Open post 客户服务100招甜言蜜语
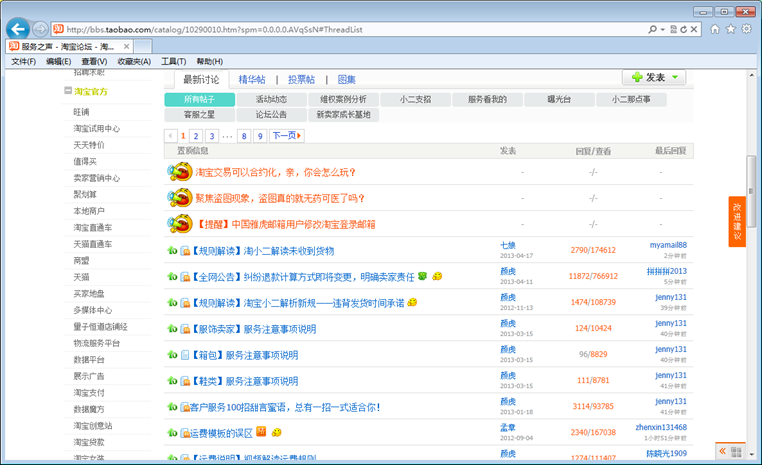 click(285, 407)
